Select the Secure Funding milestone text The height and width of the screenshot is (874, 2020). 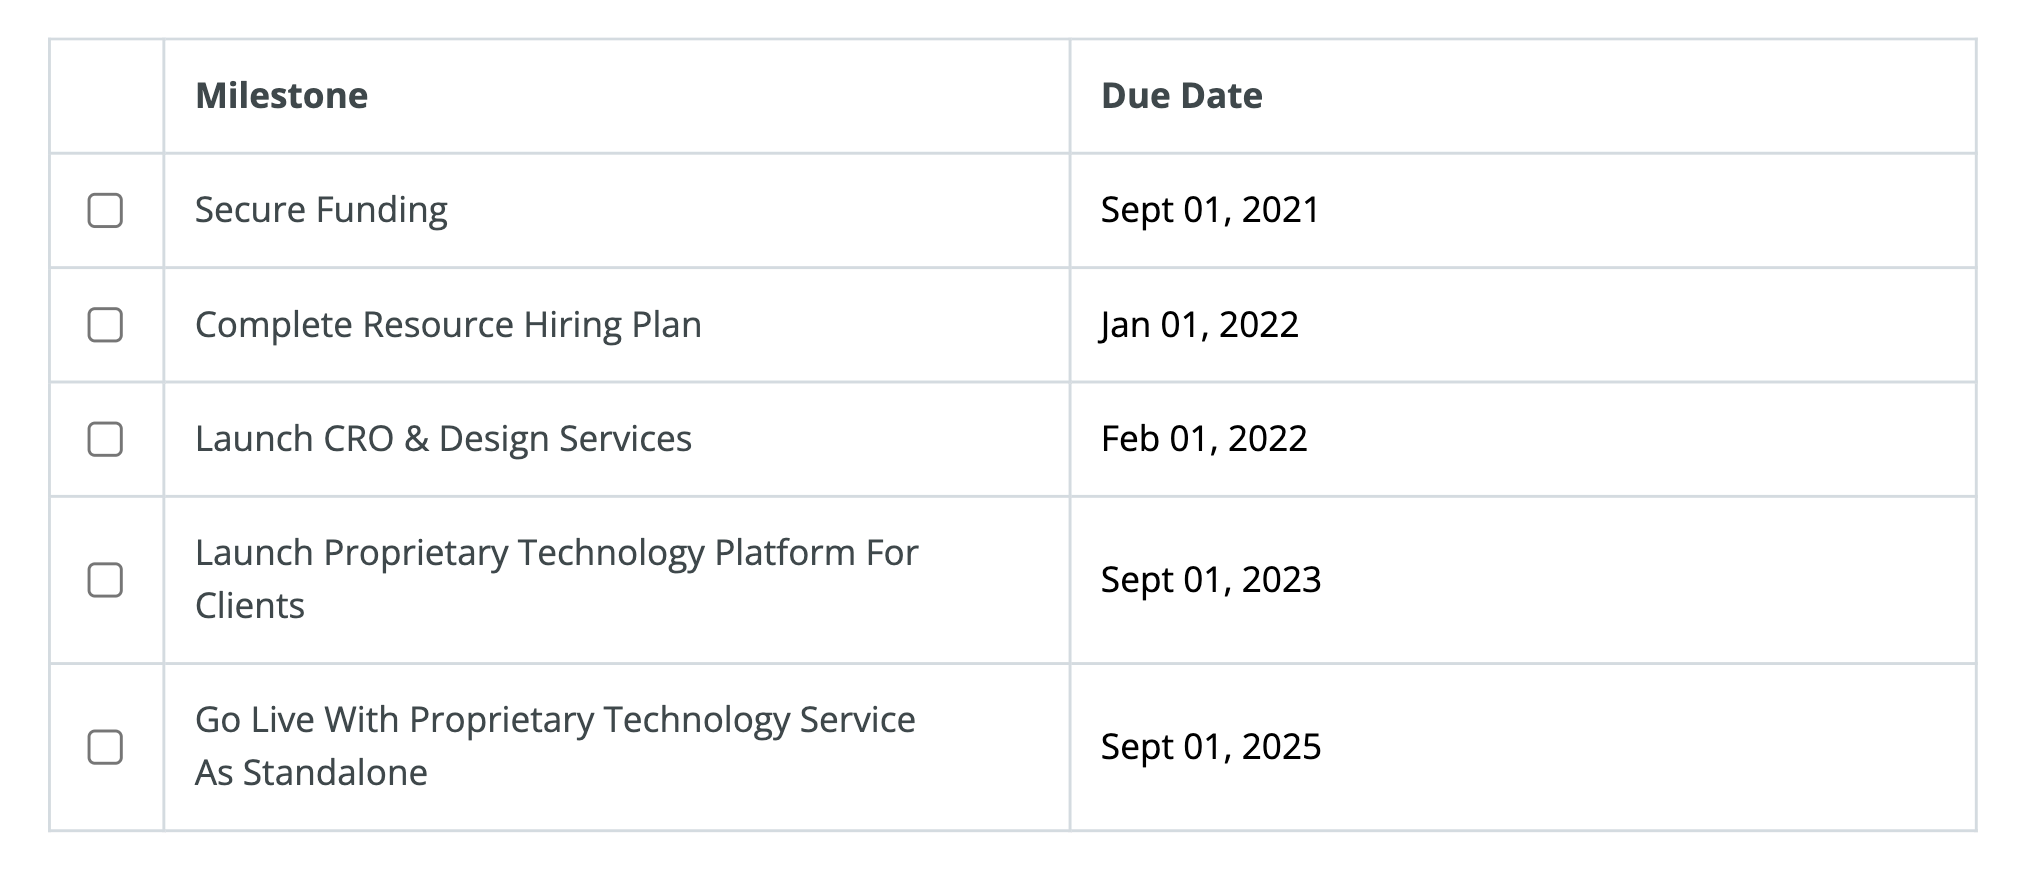(x=321, y=210)
